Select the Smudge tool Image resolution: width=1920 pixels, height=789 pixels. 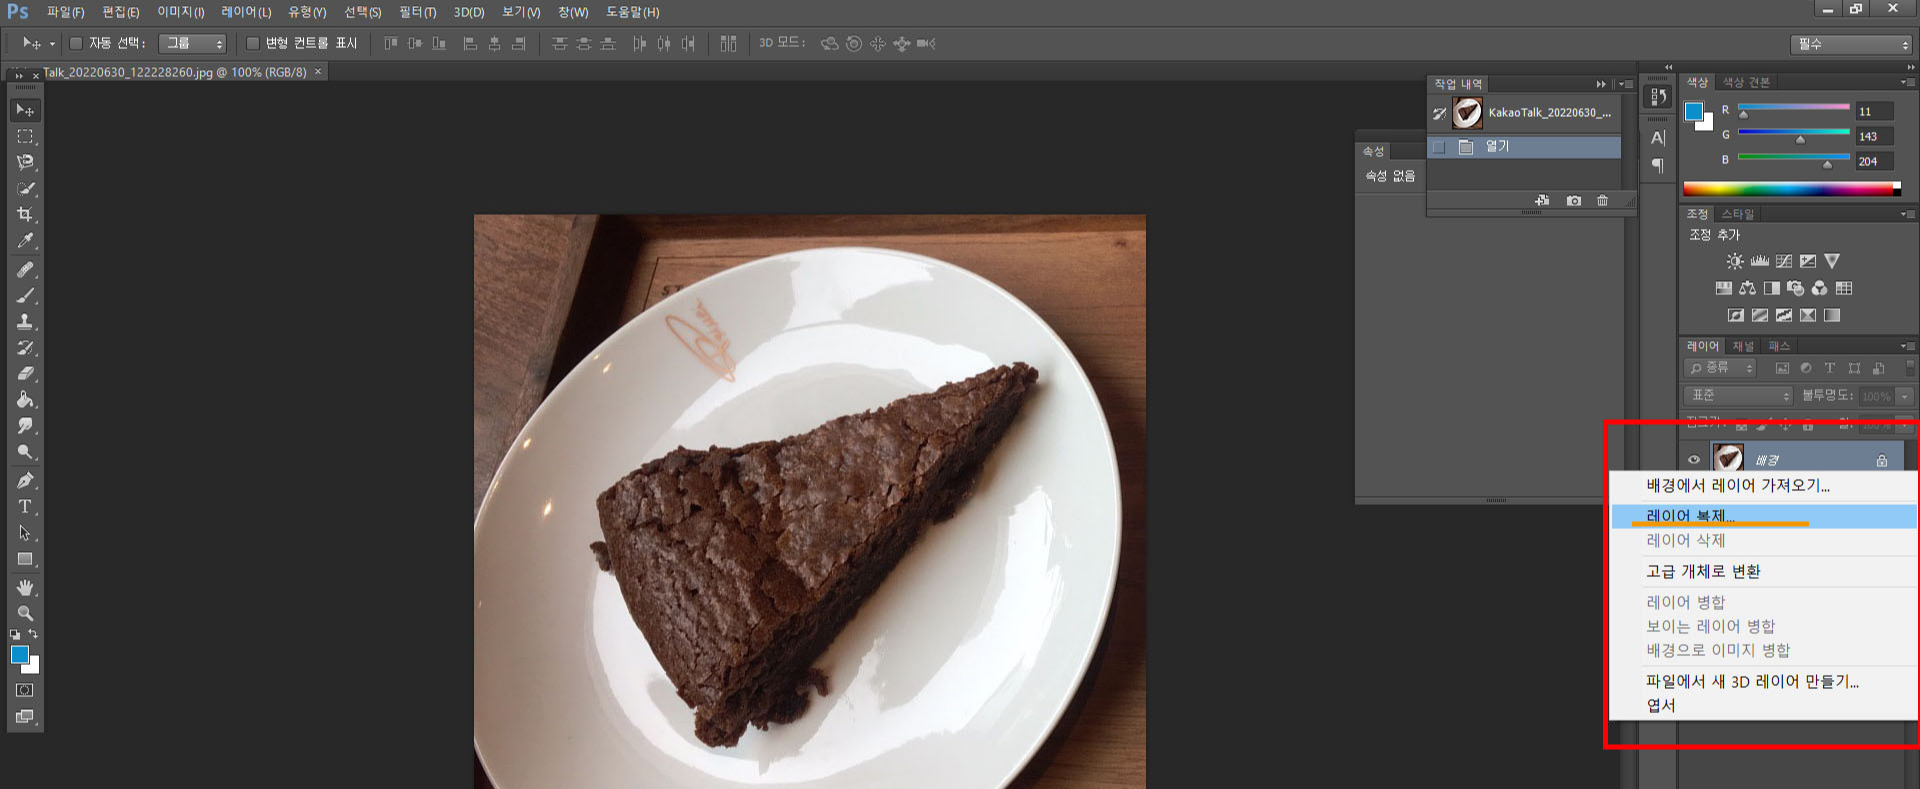pyautogui.click(x=25, y=426)
